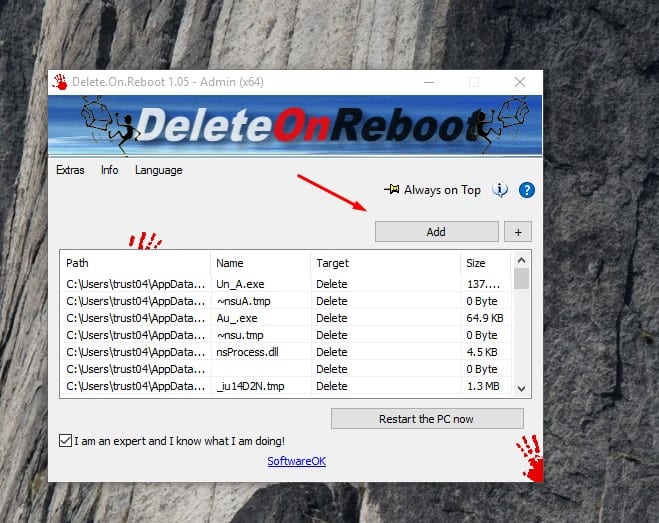Click the yellow pin icon for Always on Top
Image resolution: width=659 pixels, height=523 pixels.
click(393, 190)
